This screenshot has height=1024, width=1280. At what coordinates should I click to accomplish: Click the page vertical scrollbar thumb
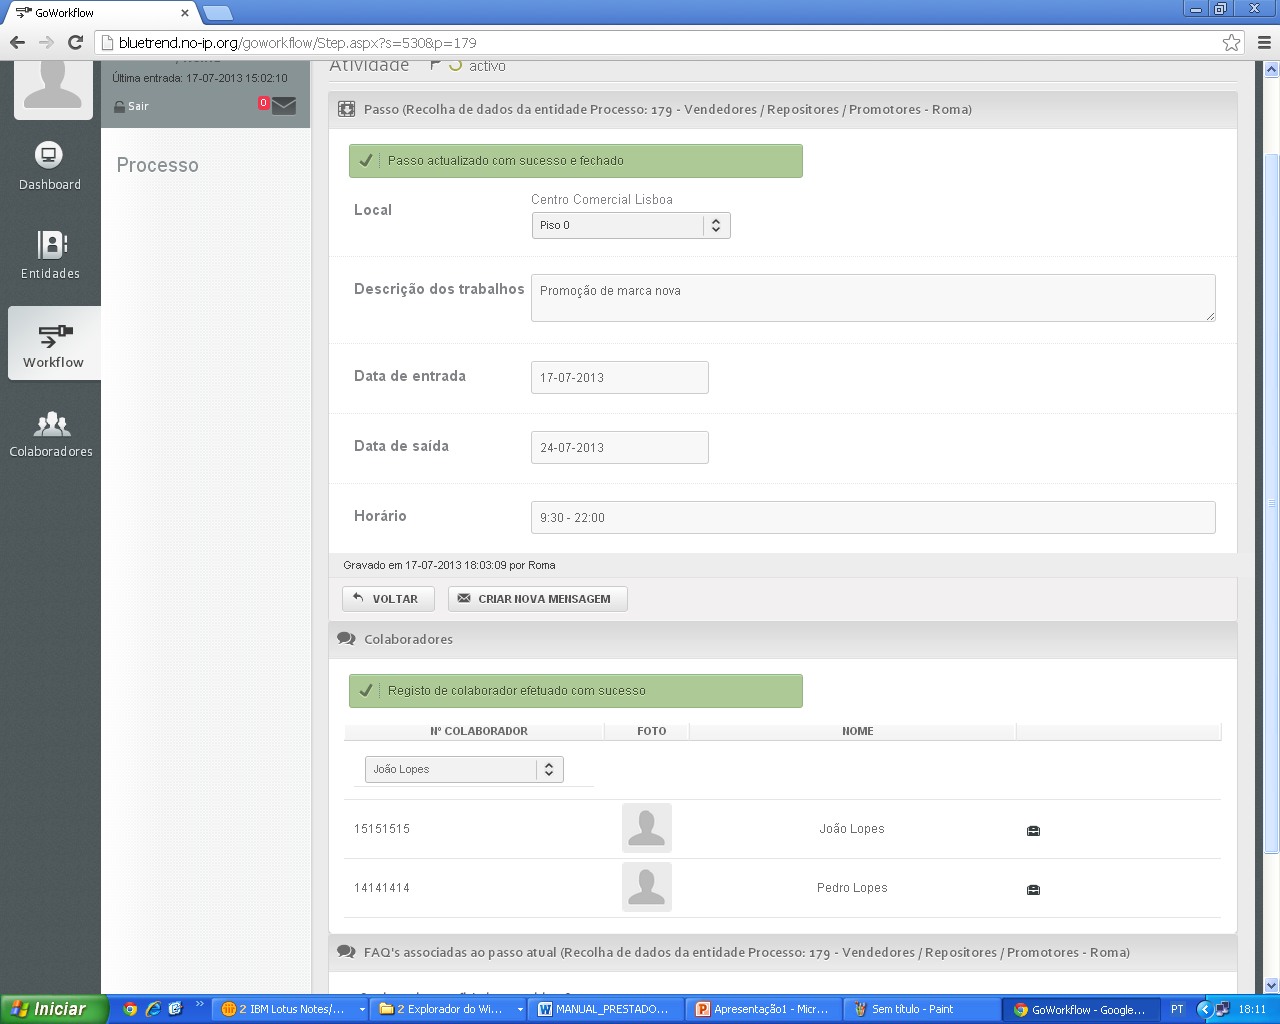1272,503
